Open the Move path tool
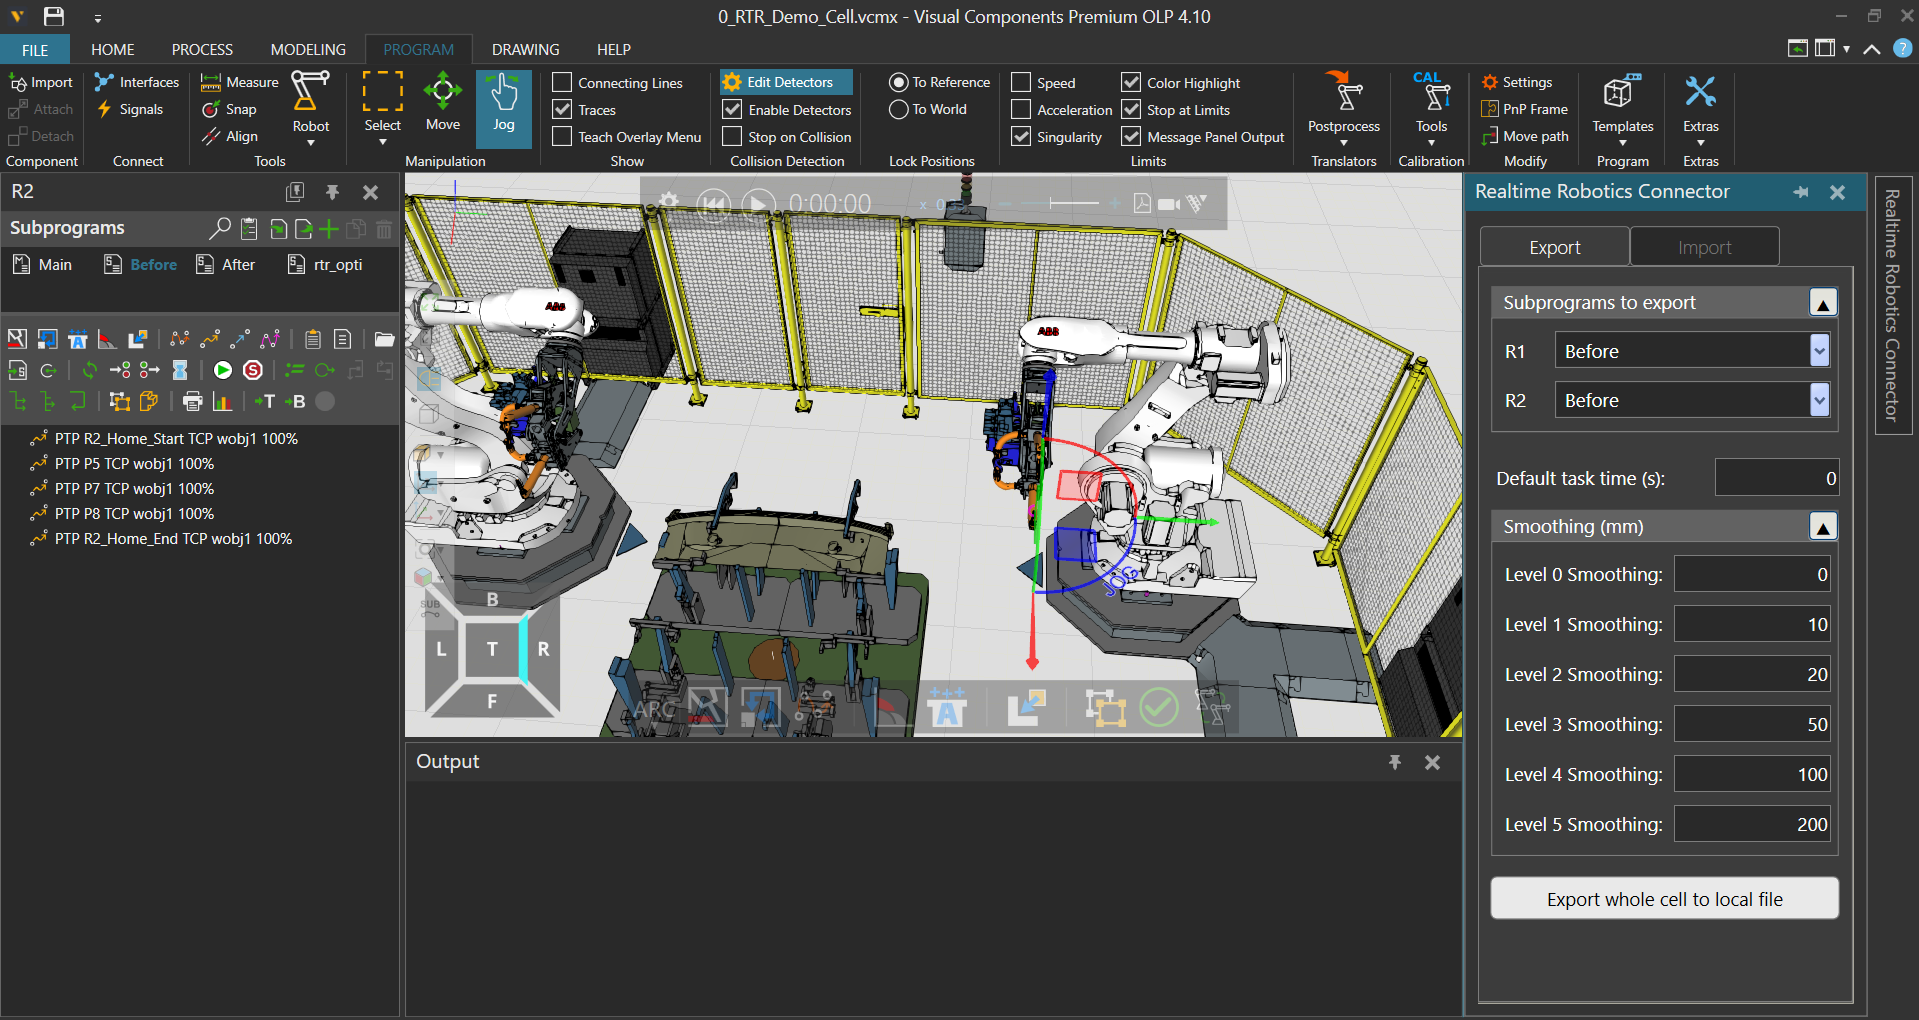Viewport: 1919px width, 1020px height. point(1525,136)
